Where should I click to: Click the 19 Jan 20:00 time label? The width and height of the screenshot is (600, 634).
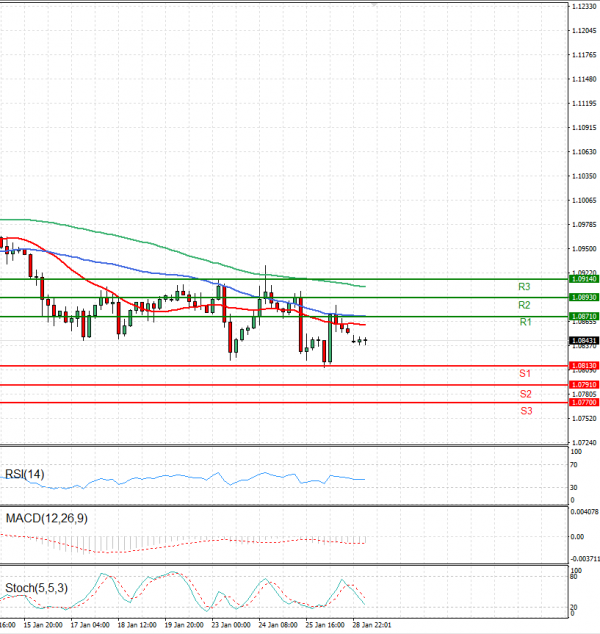point(184,625)
